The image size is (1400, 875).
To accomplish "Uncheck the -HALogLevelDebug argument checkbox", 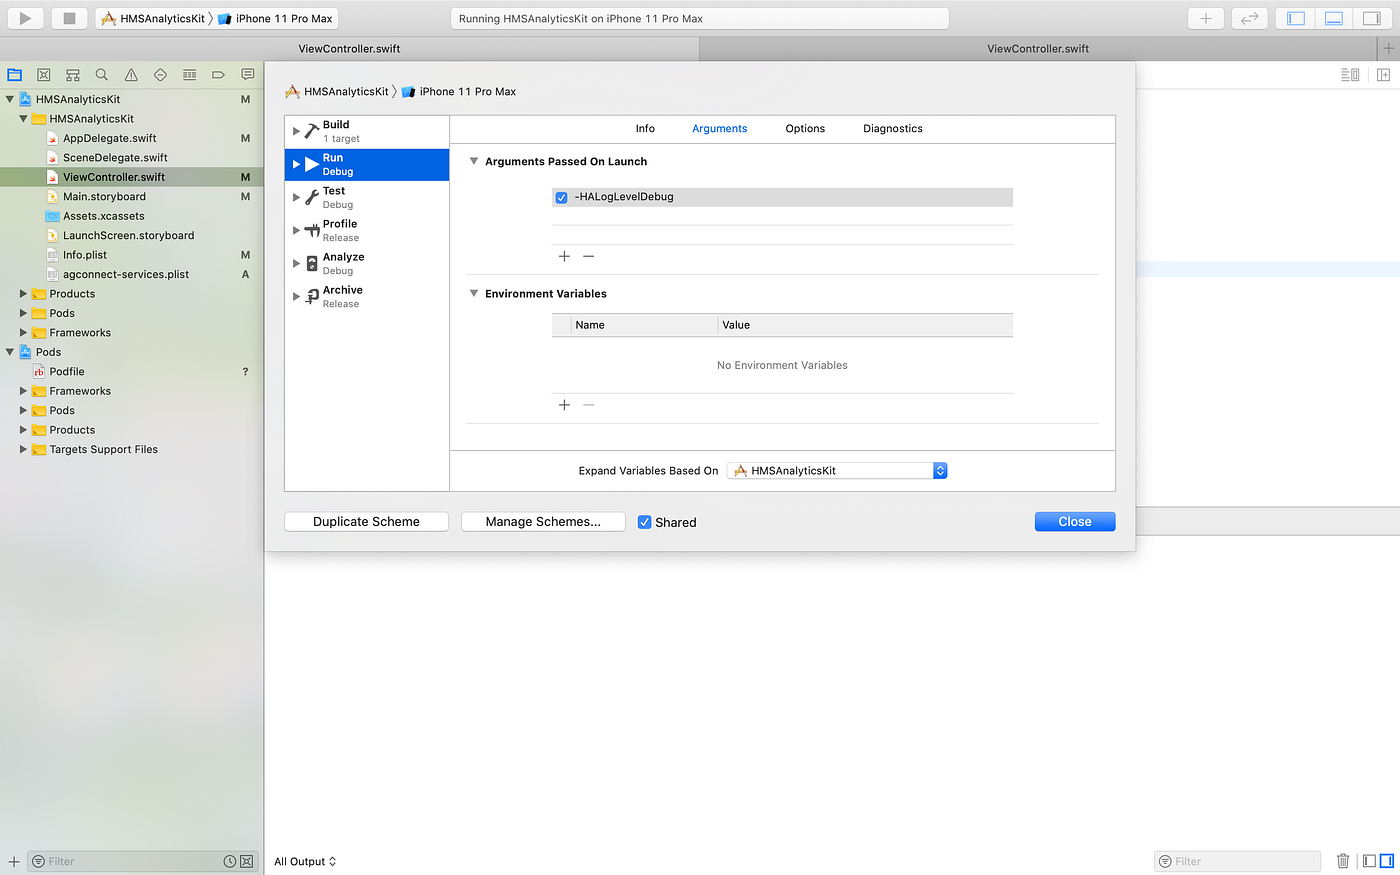I will [x=561, y=197].
